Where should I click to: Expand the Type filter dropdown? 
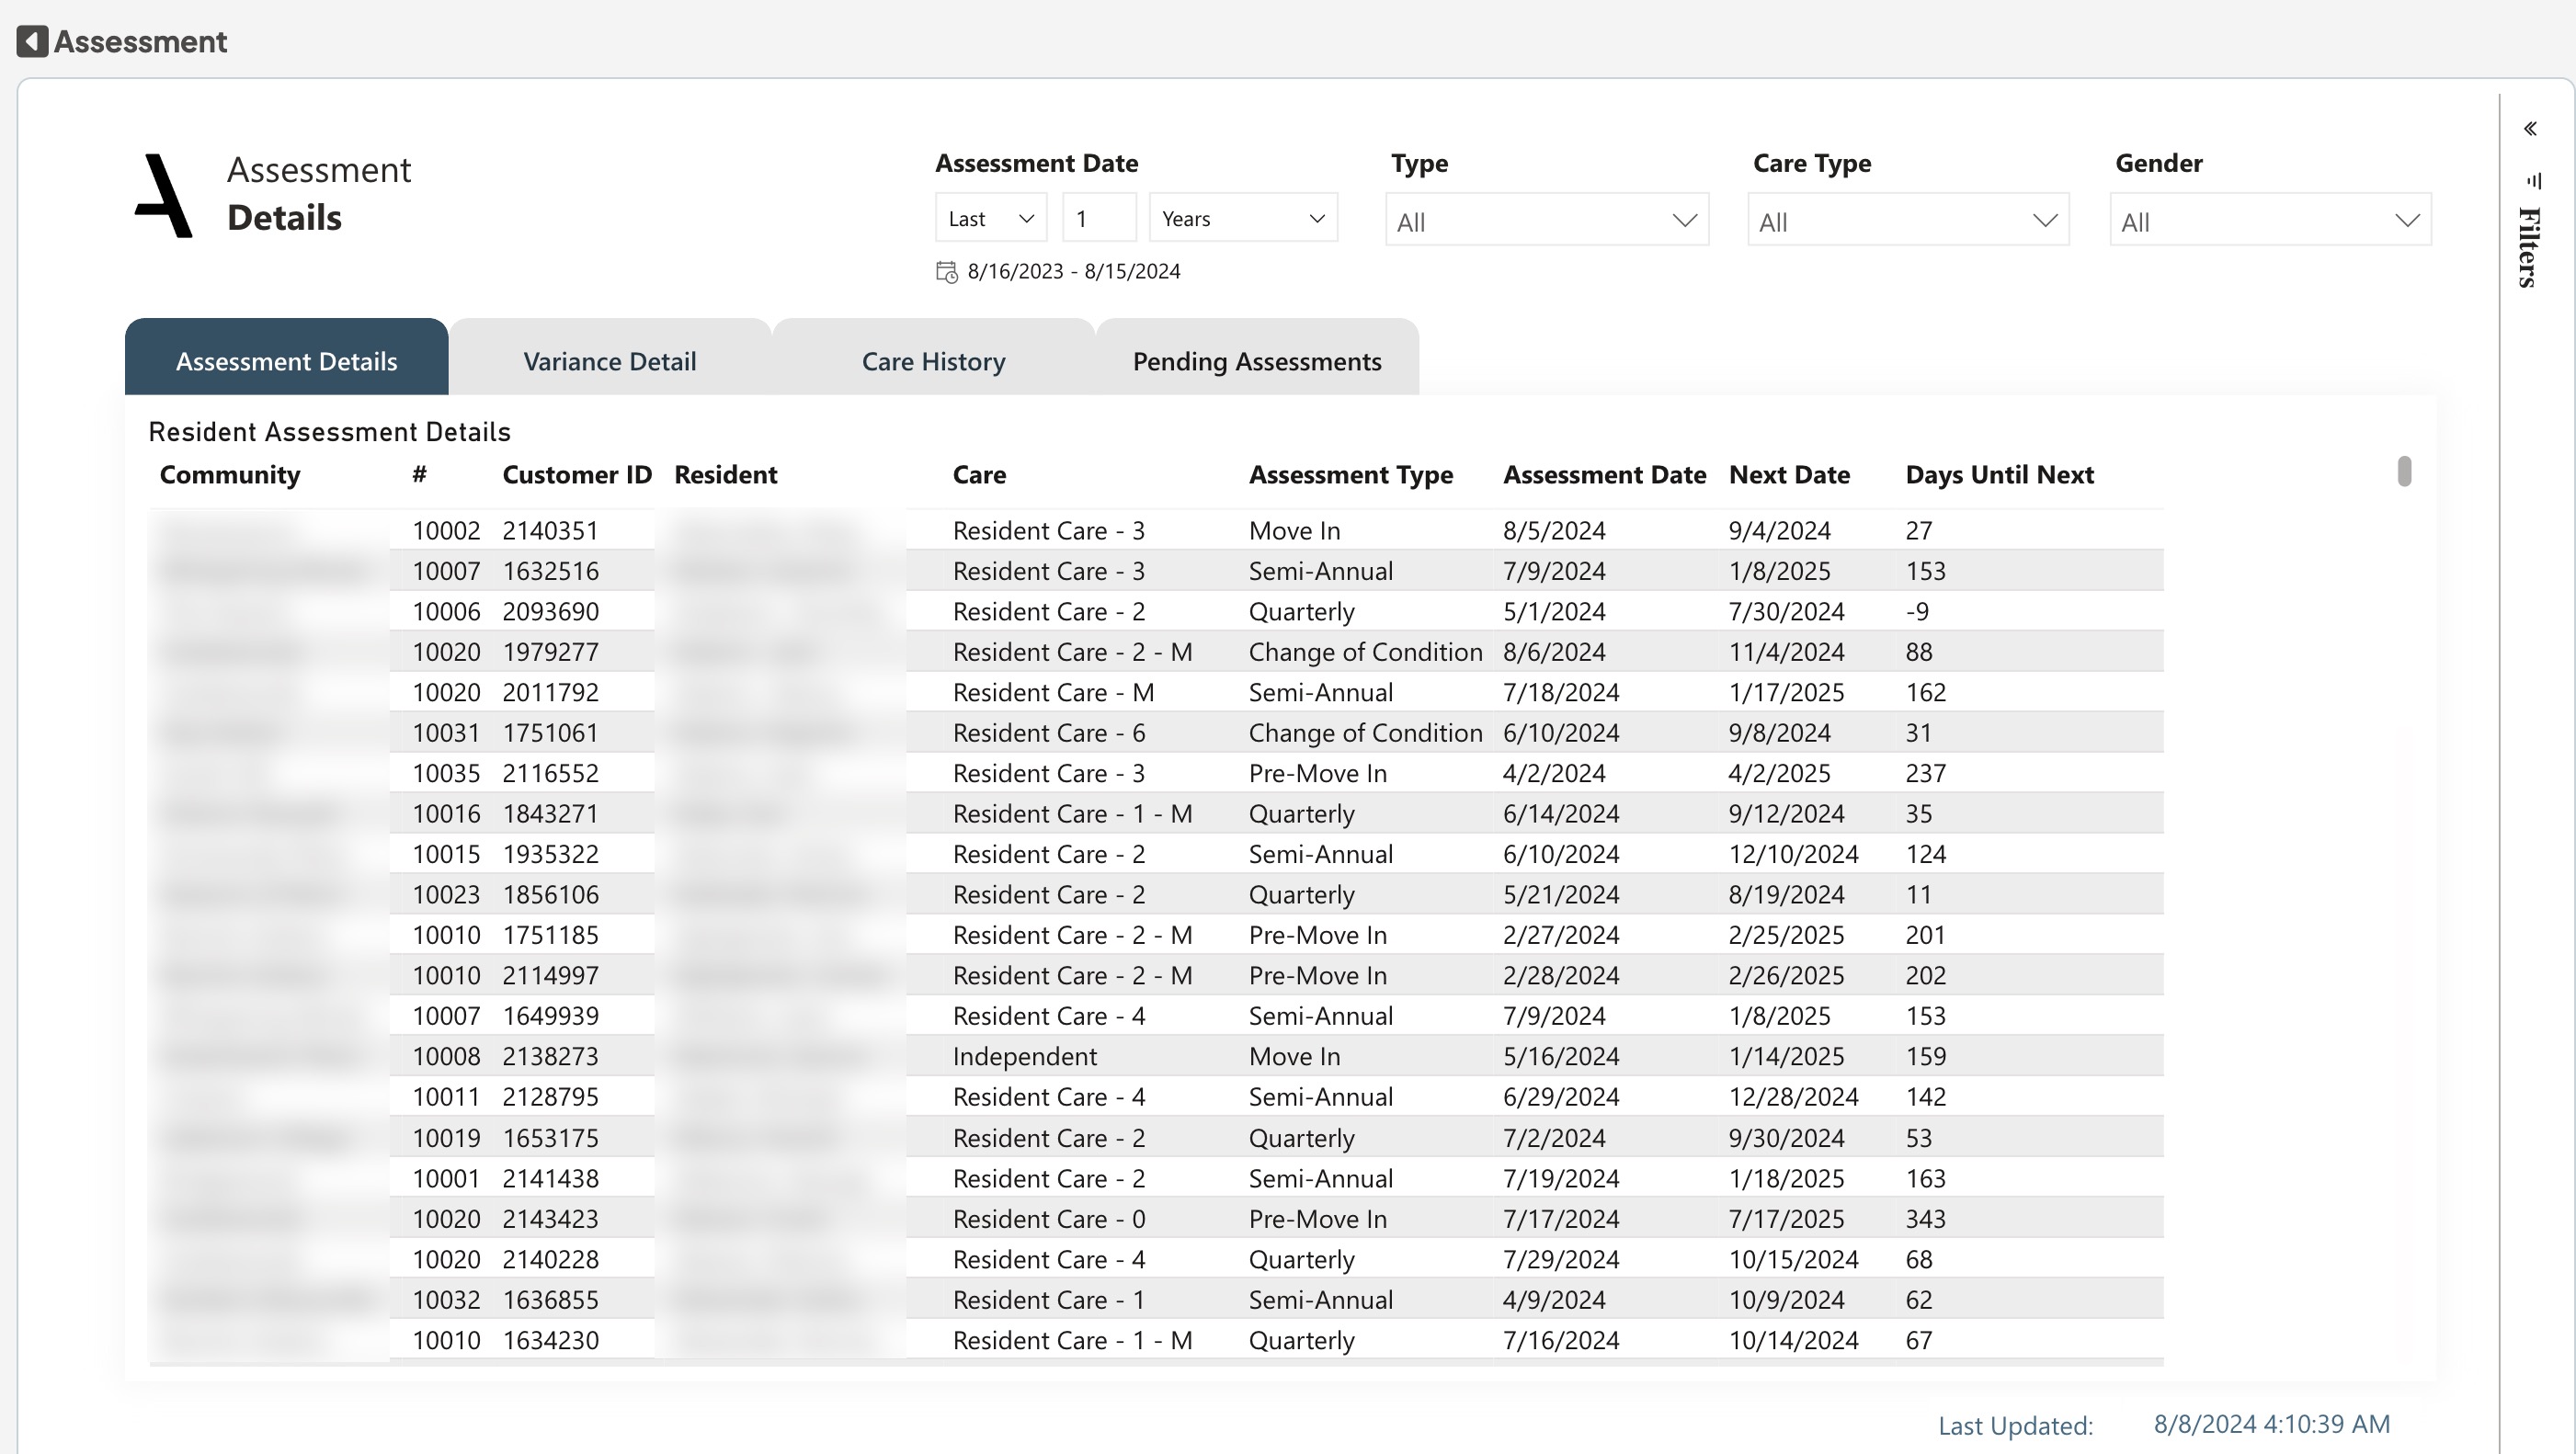pyautogui.click(x=1546, y=221)
